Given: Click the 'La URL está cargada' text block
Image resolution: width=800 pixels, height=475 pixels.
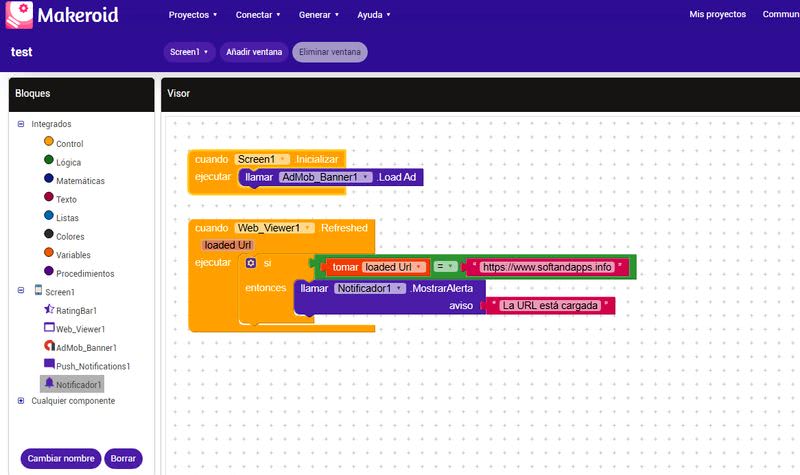Looking at the screenshot, I should click(550, 306).
